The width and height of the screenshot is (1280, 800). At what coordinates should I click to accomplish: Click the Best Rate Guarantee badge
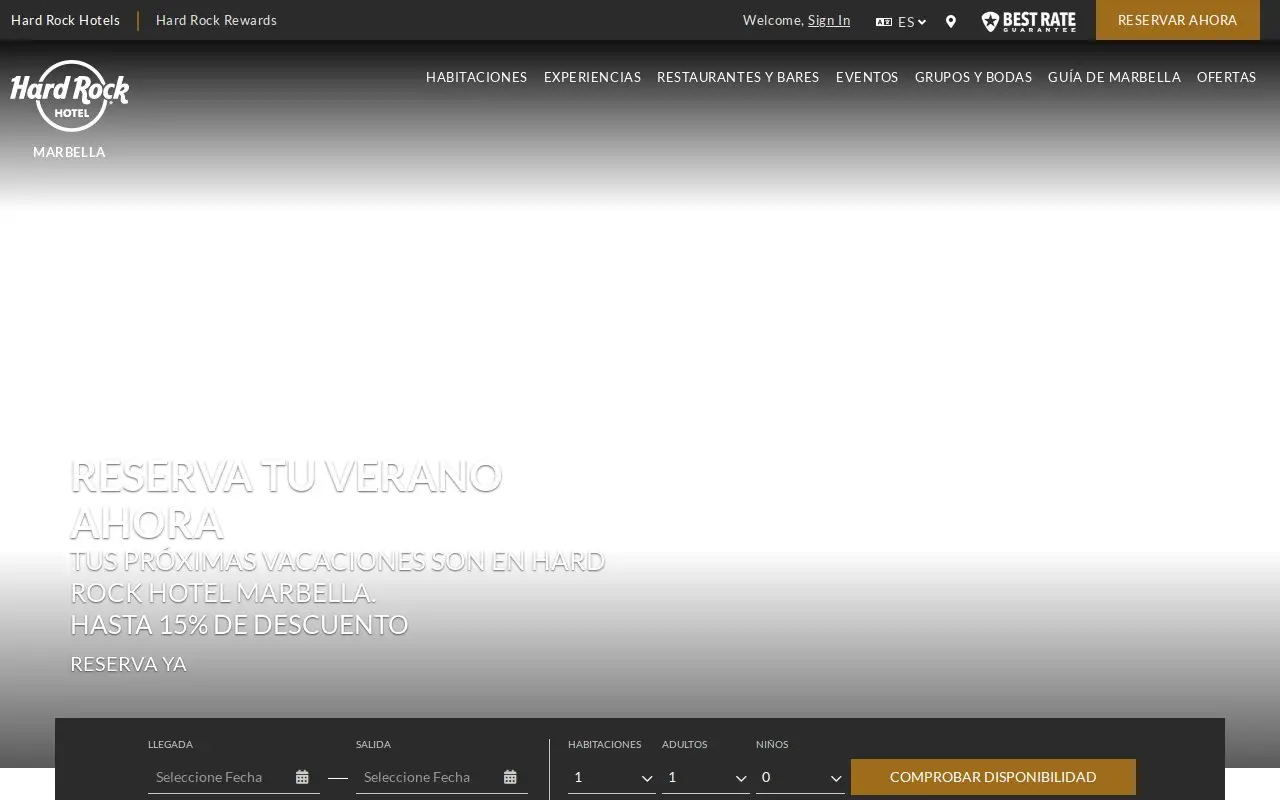(1028, 21)
